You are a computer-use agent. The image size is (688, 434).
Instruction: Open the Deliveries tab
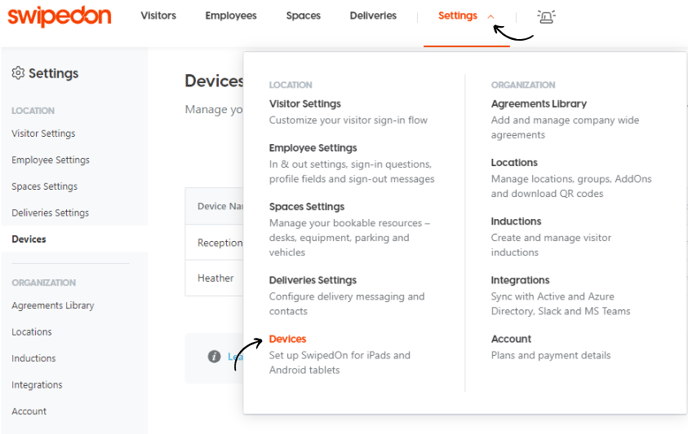[x=373, y=16]
